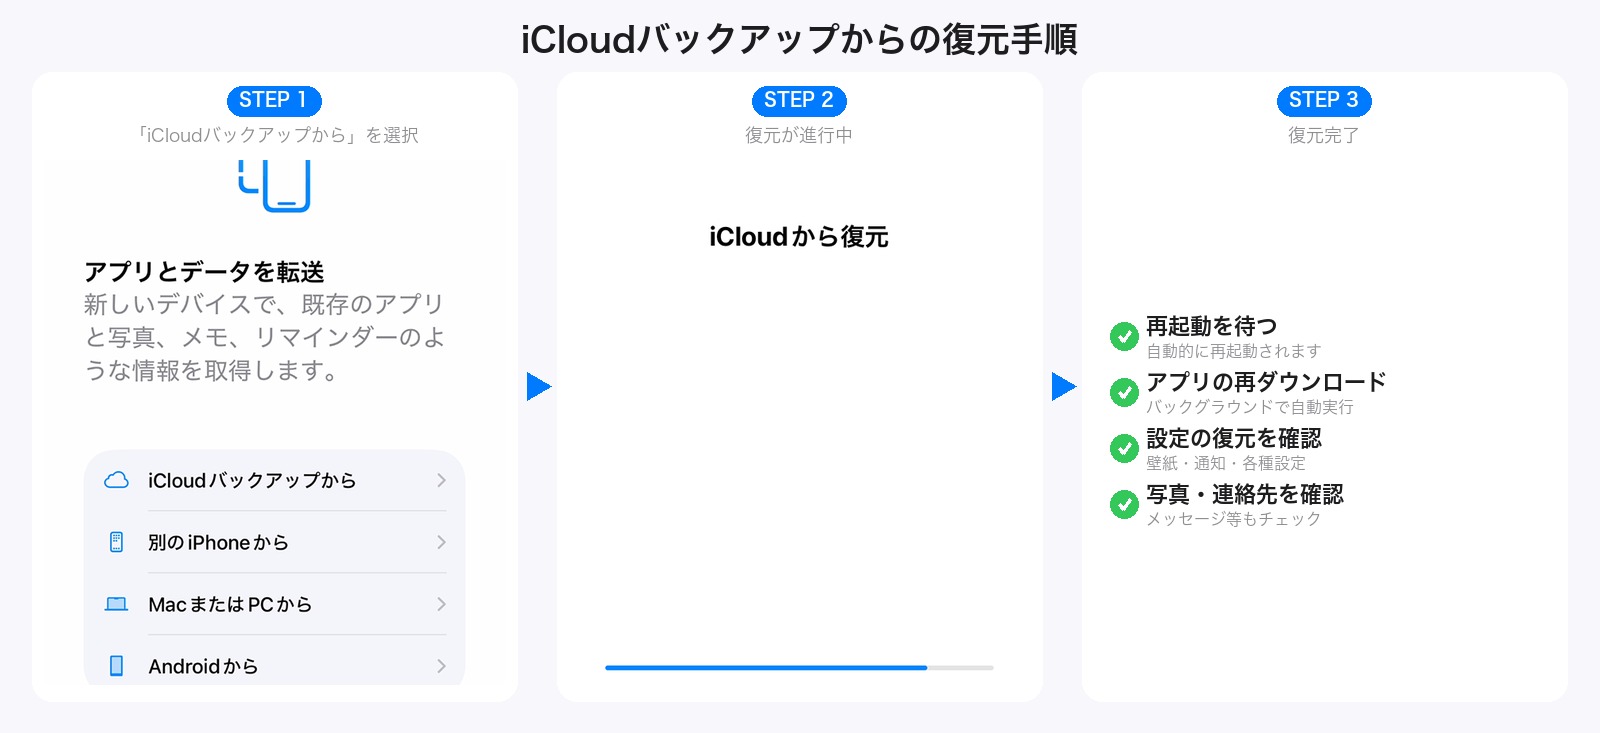Click the green checkmark next to アプリの再ダウンロード
Screen dimensions: 1600x733
pyautogui.click(x=1124, y=392)
